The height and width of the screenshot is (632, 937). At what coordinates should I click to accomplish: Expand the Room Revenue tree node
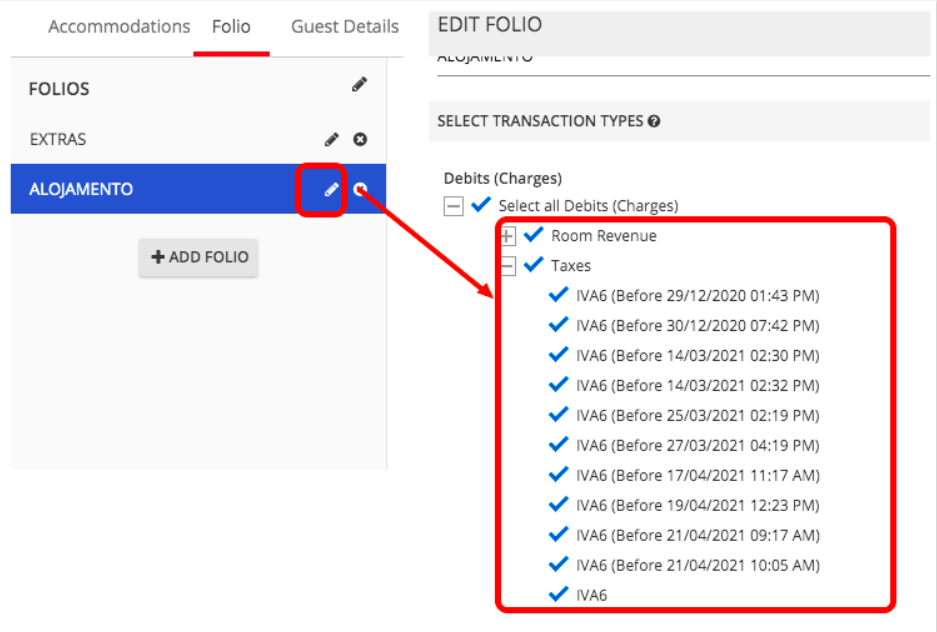point(507,236)
